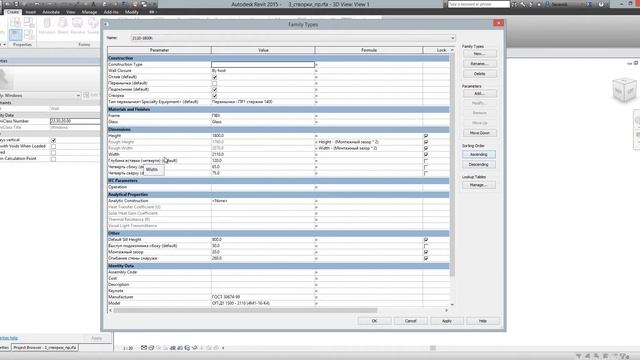This screenshot has width=640, height=360.
Task: Click the dialog vertical scrollbar
Action: pos(452,163)
